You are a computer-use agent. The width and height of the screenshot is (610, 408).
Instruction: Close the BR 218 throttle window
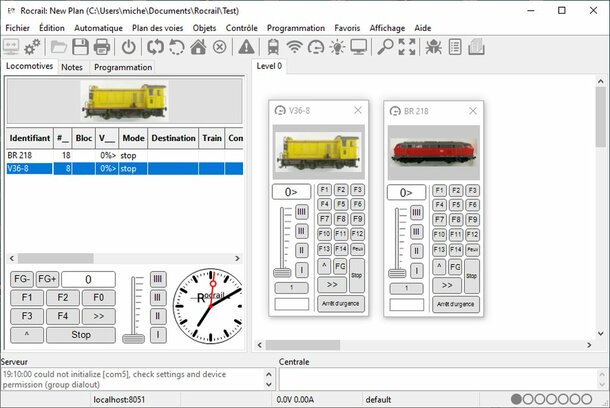point(473,111)
